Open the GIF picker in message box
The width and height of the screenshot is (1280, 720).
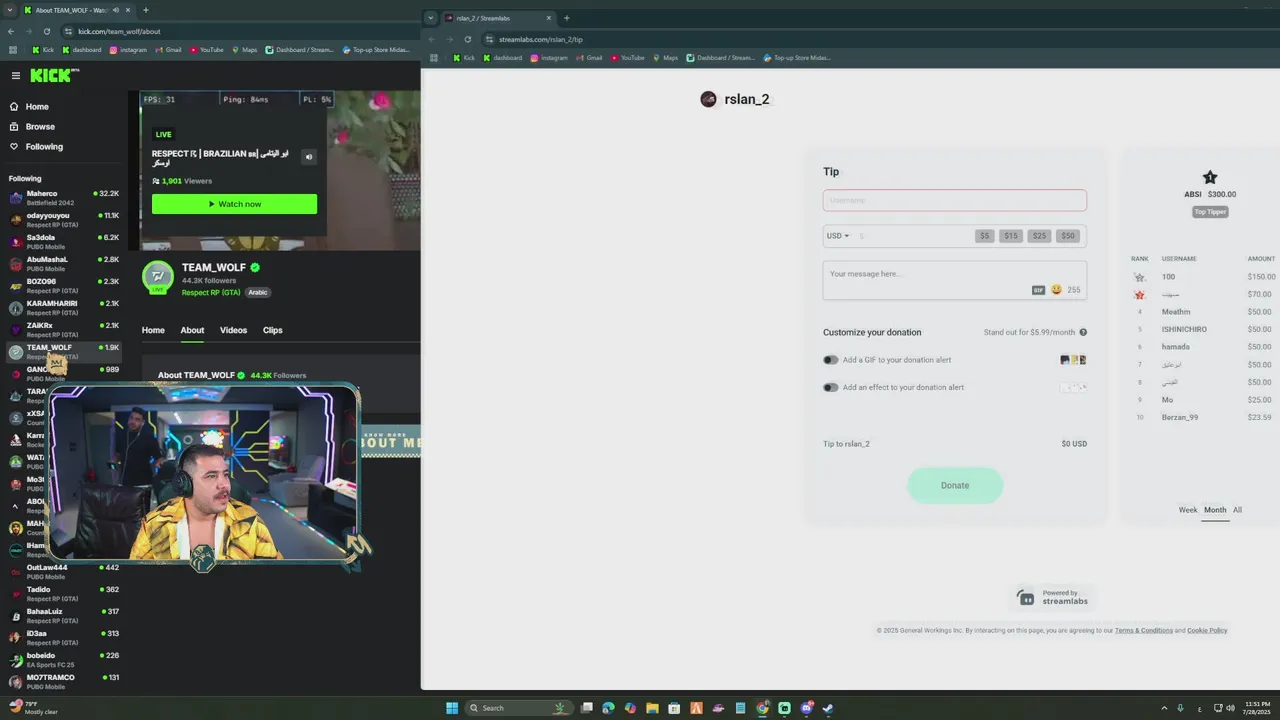click(1038, 290)
